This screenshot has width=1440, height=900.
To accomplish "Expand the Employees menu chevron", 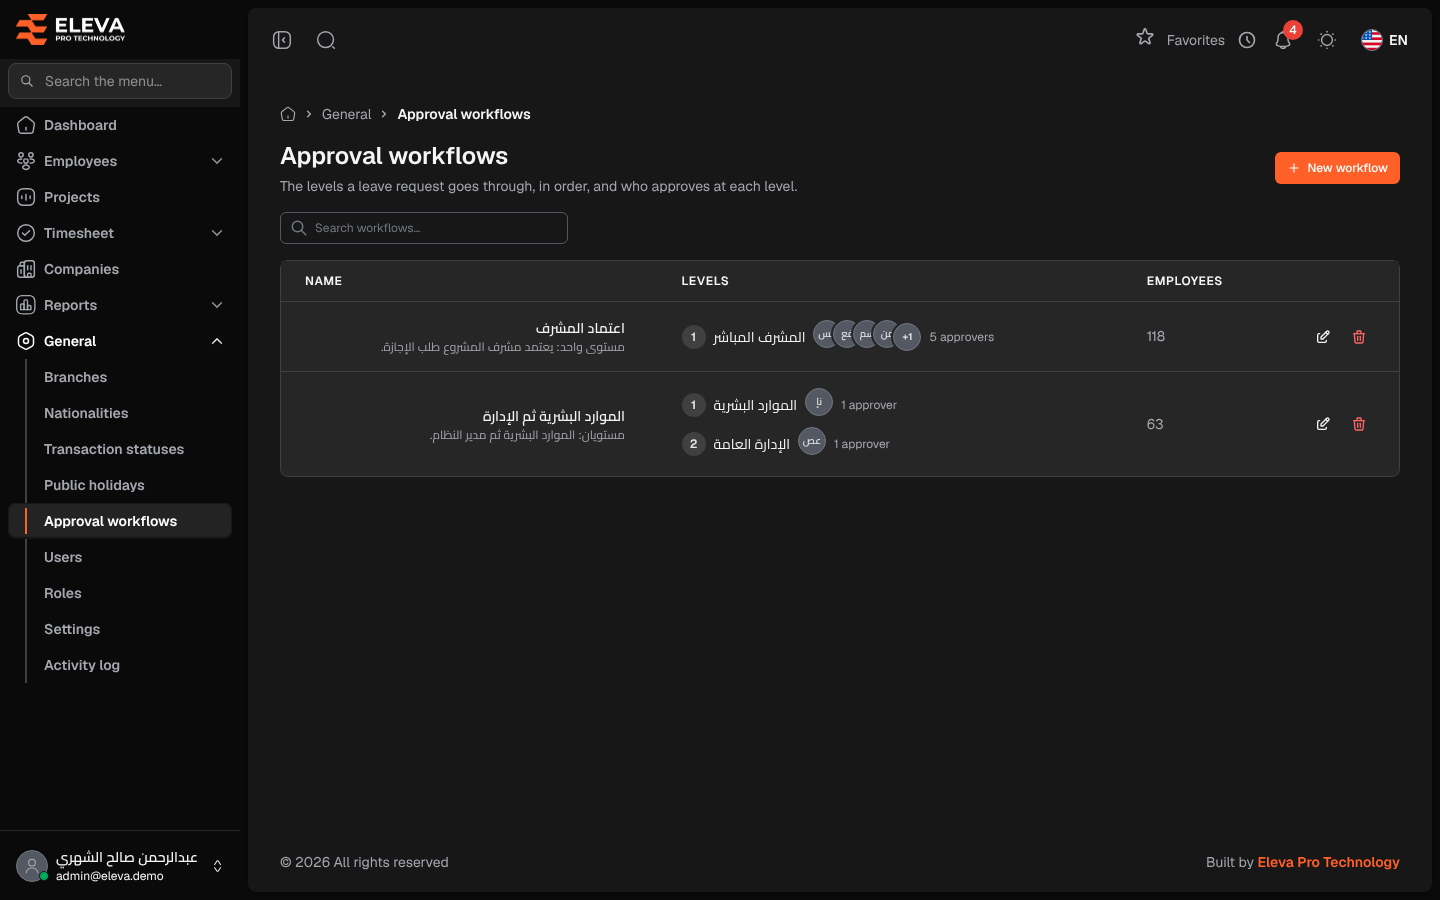I will coord(217,161).
